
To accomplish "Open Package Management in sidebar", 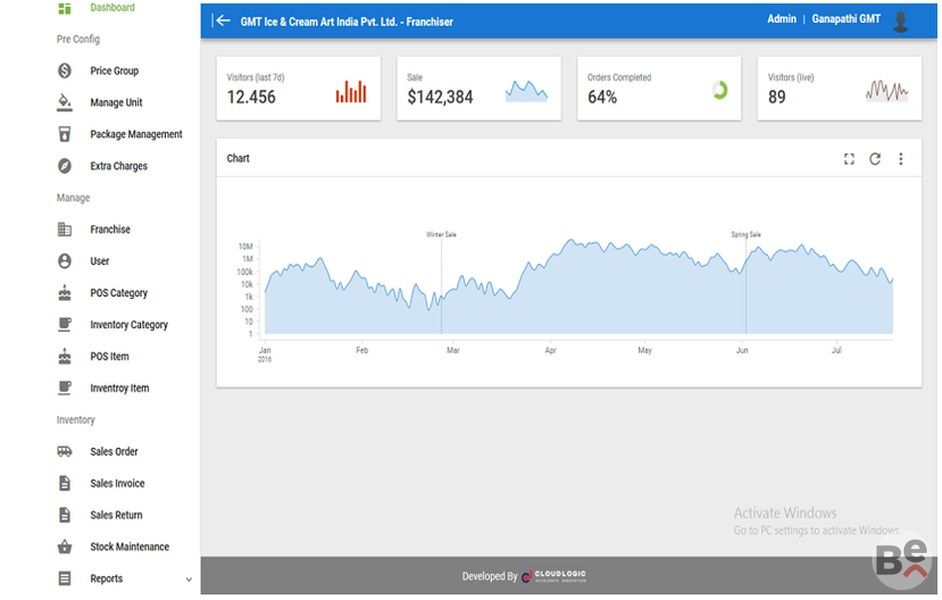I will coord(136,134).
